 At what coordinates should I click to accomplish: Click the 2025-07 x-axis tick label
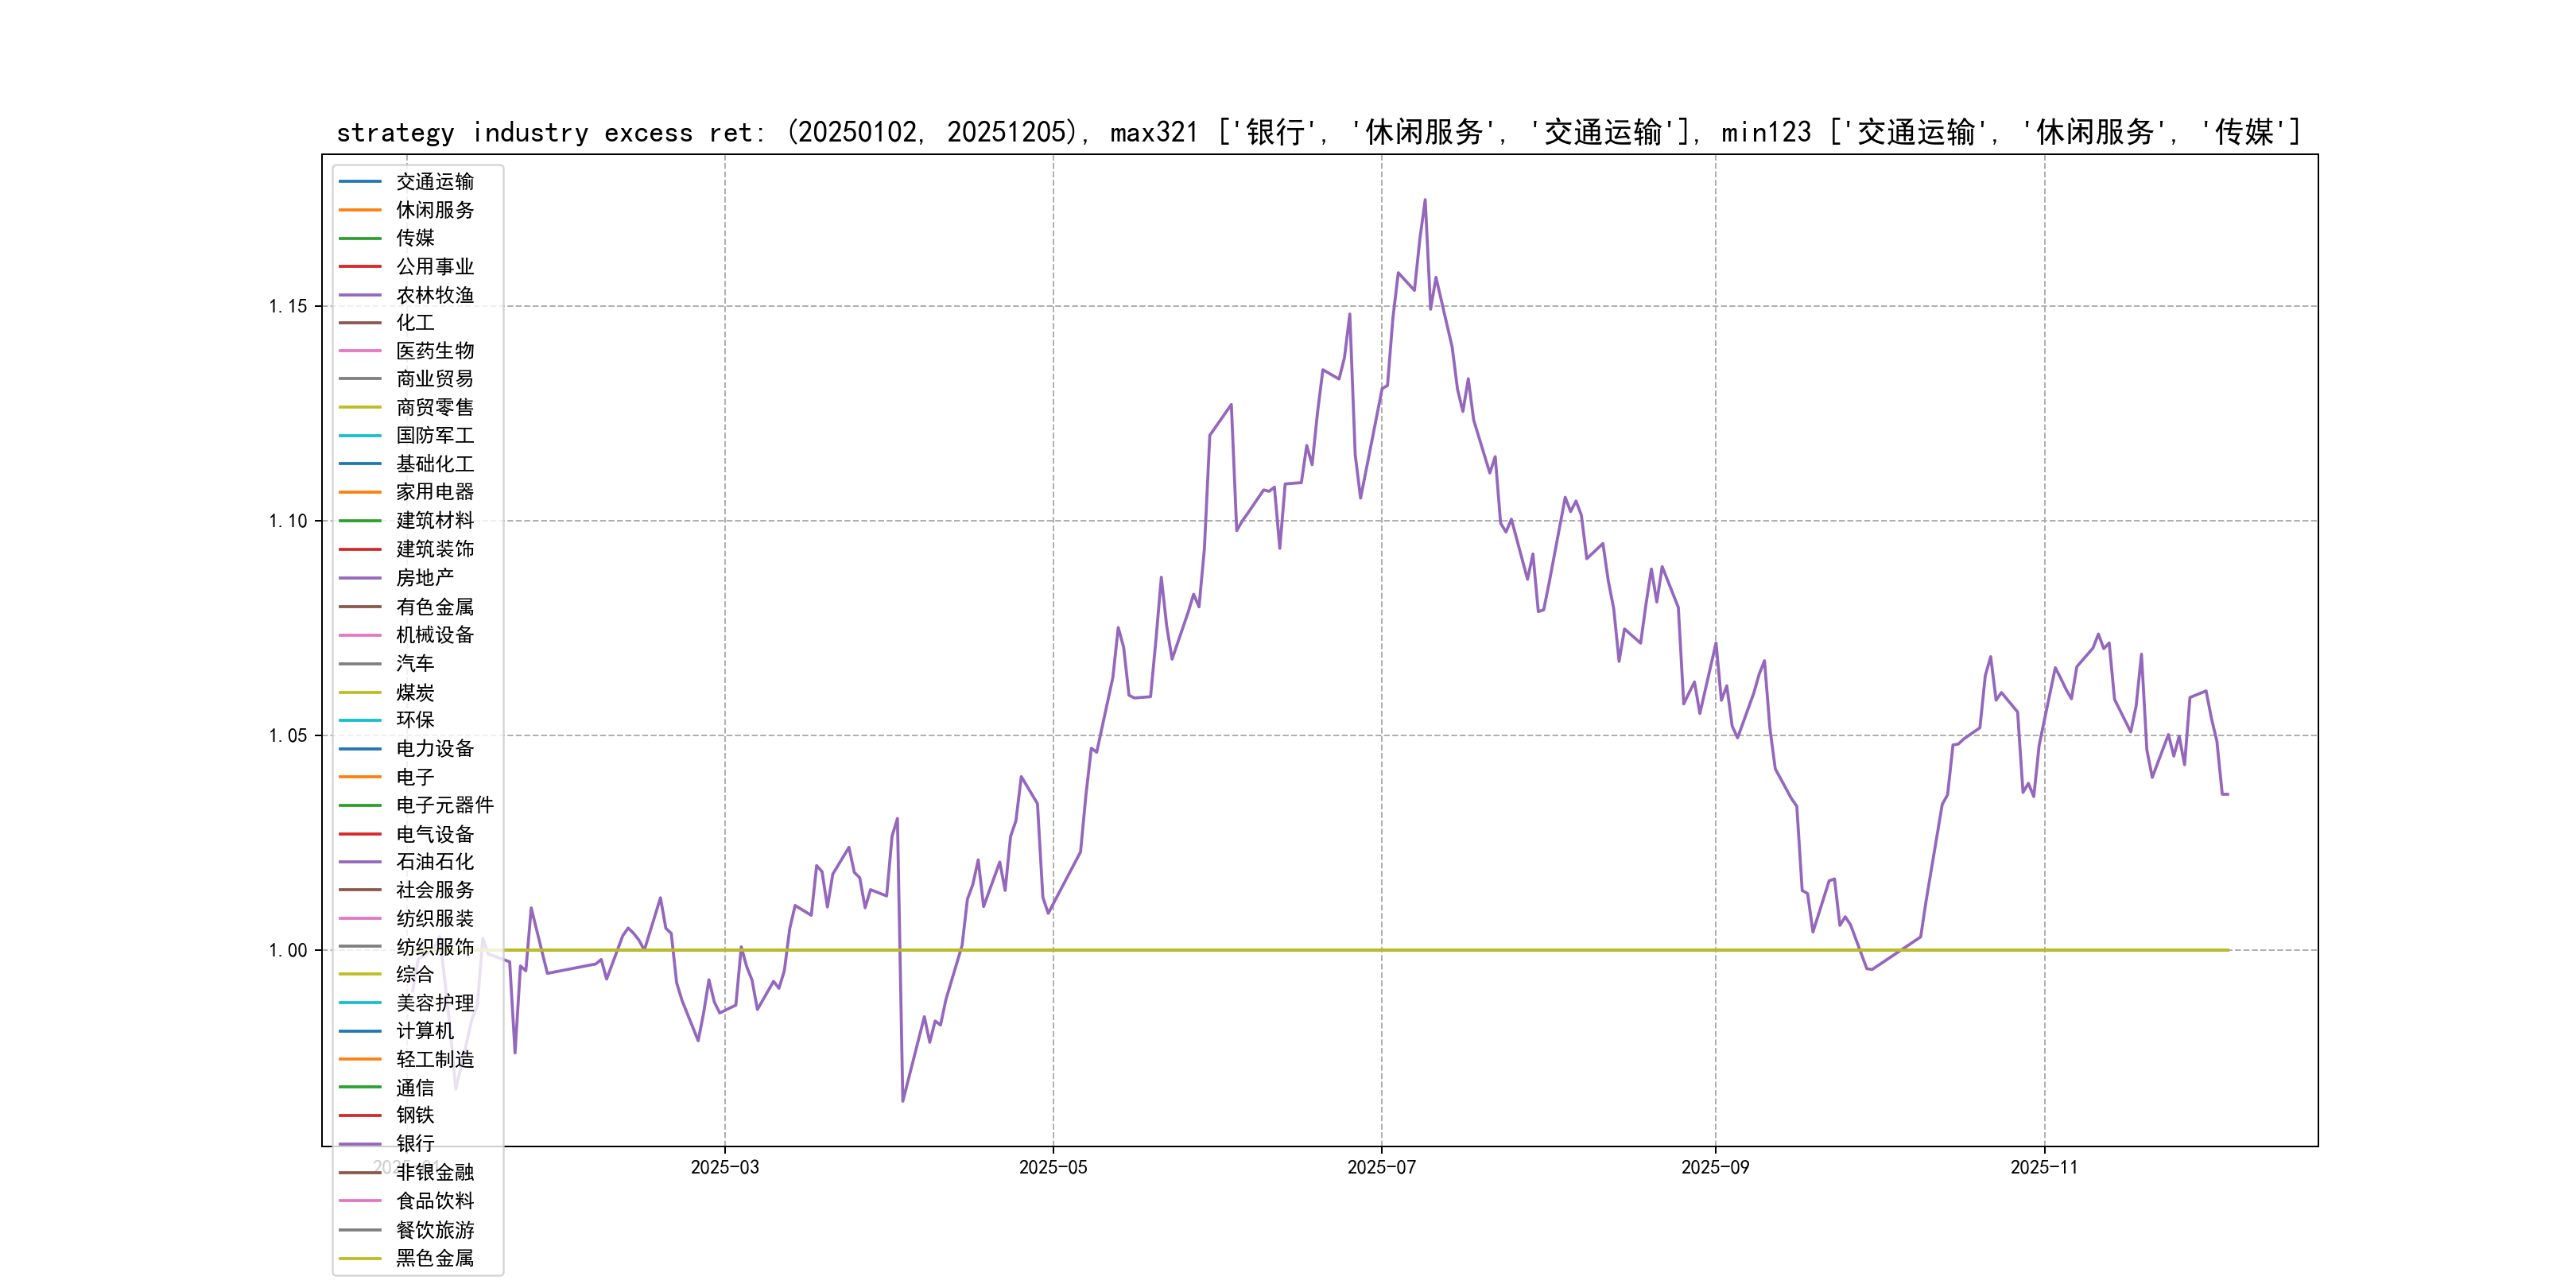pos(1381,1167)
